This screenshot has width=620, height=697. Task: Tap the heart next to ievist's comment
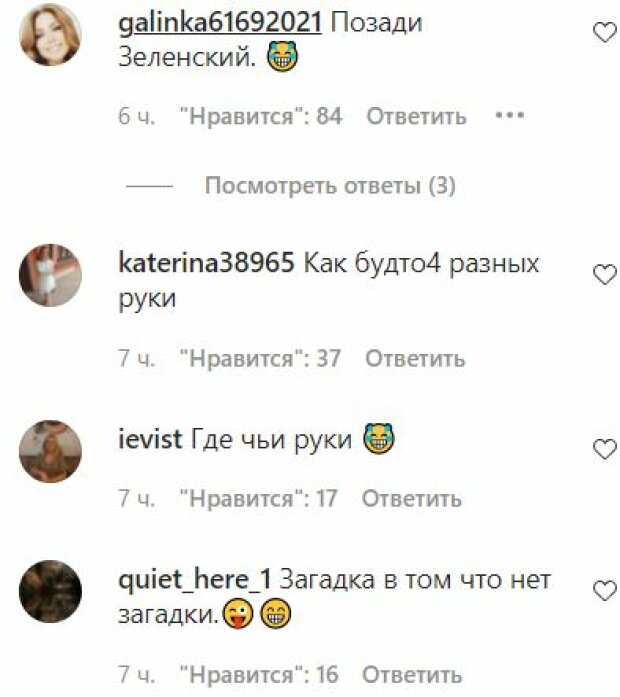pyautogui.click(x=605, y=449)
